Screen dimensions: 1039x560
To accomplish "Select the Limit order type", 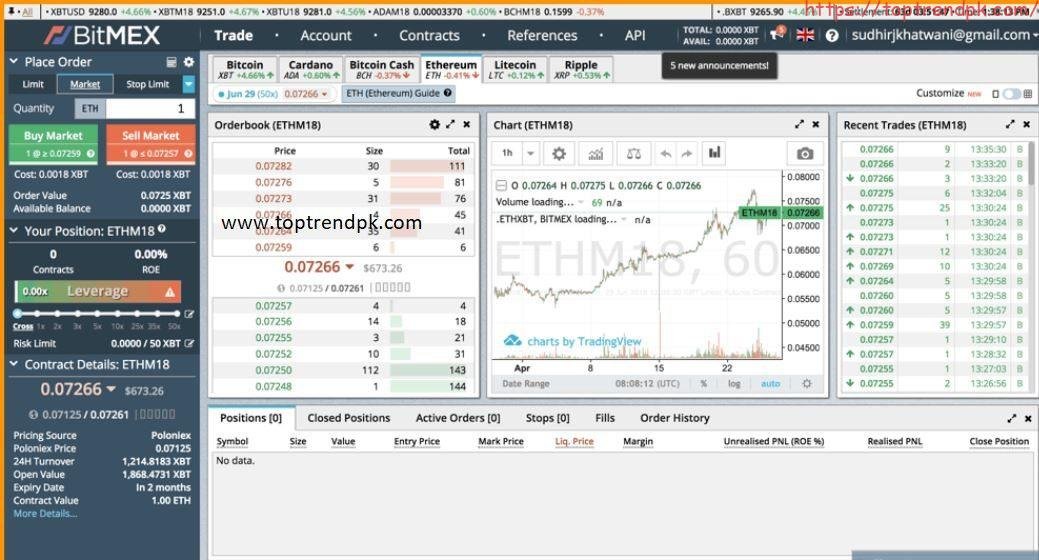I will click(x=33, y=84).
